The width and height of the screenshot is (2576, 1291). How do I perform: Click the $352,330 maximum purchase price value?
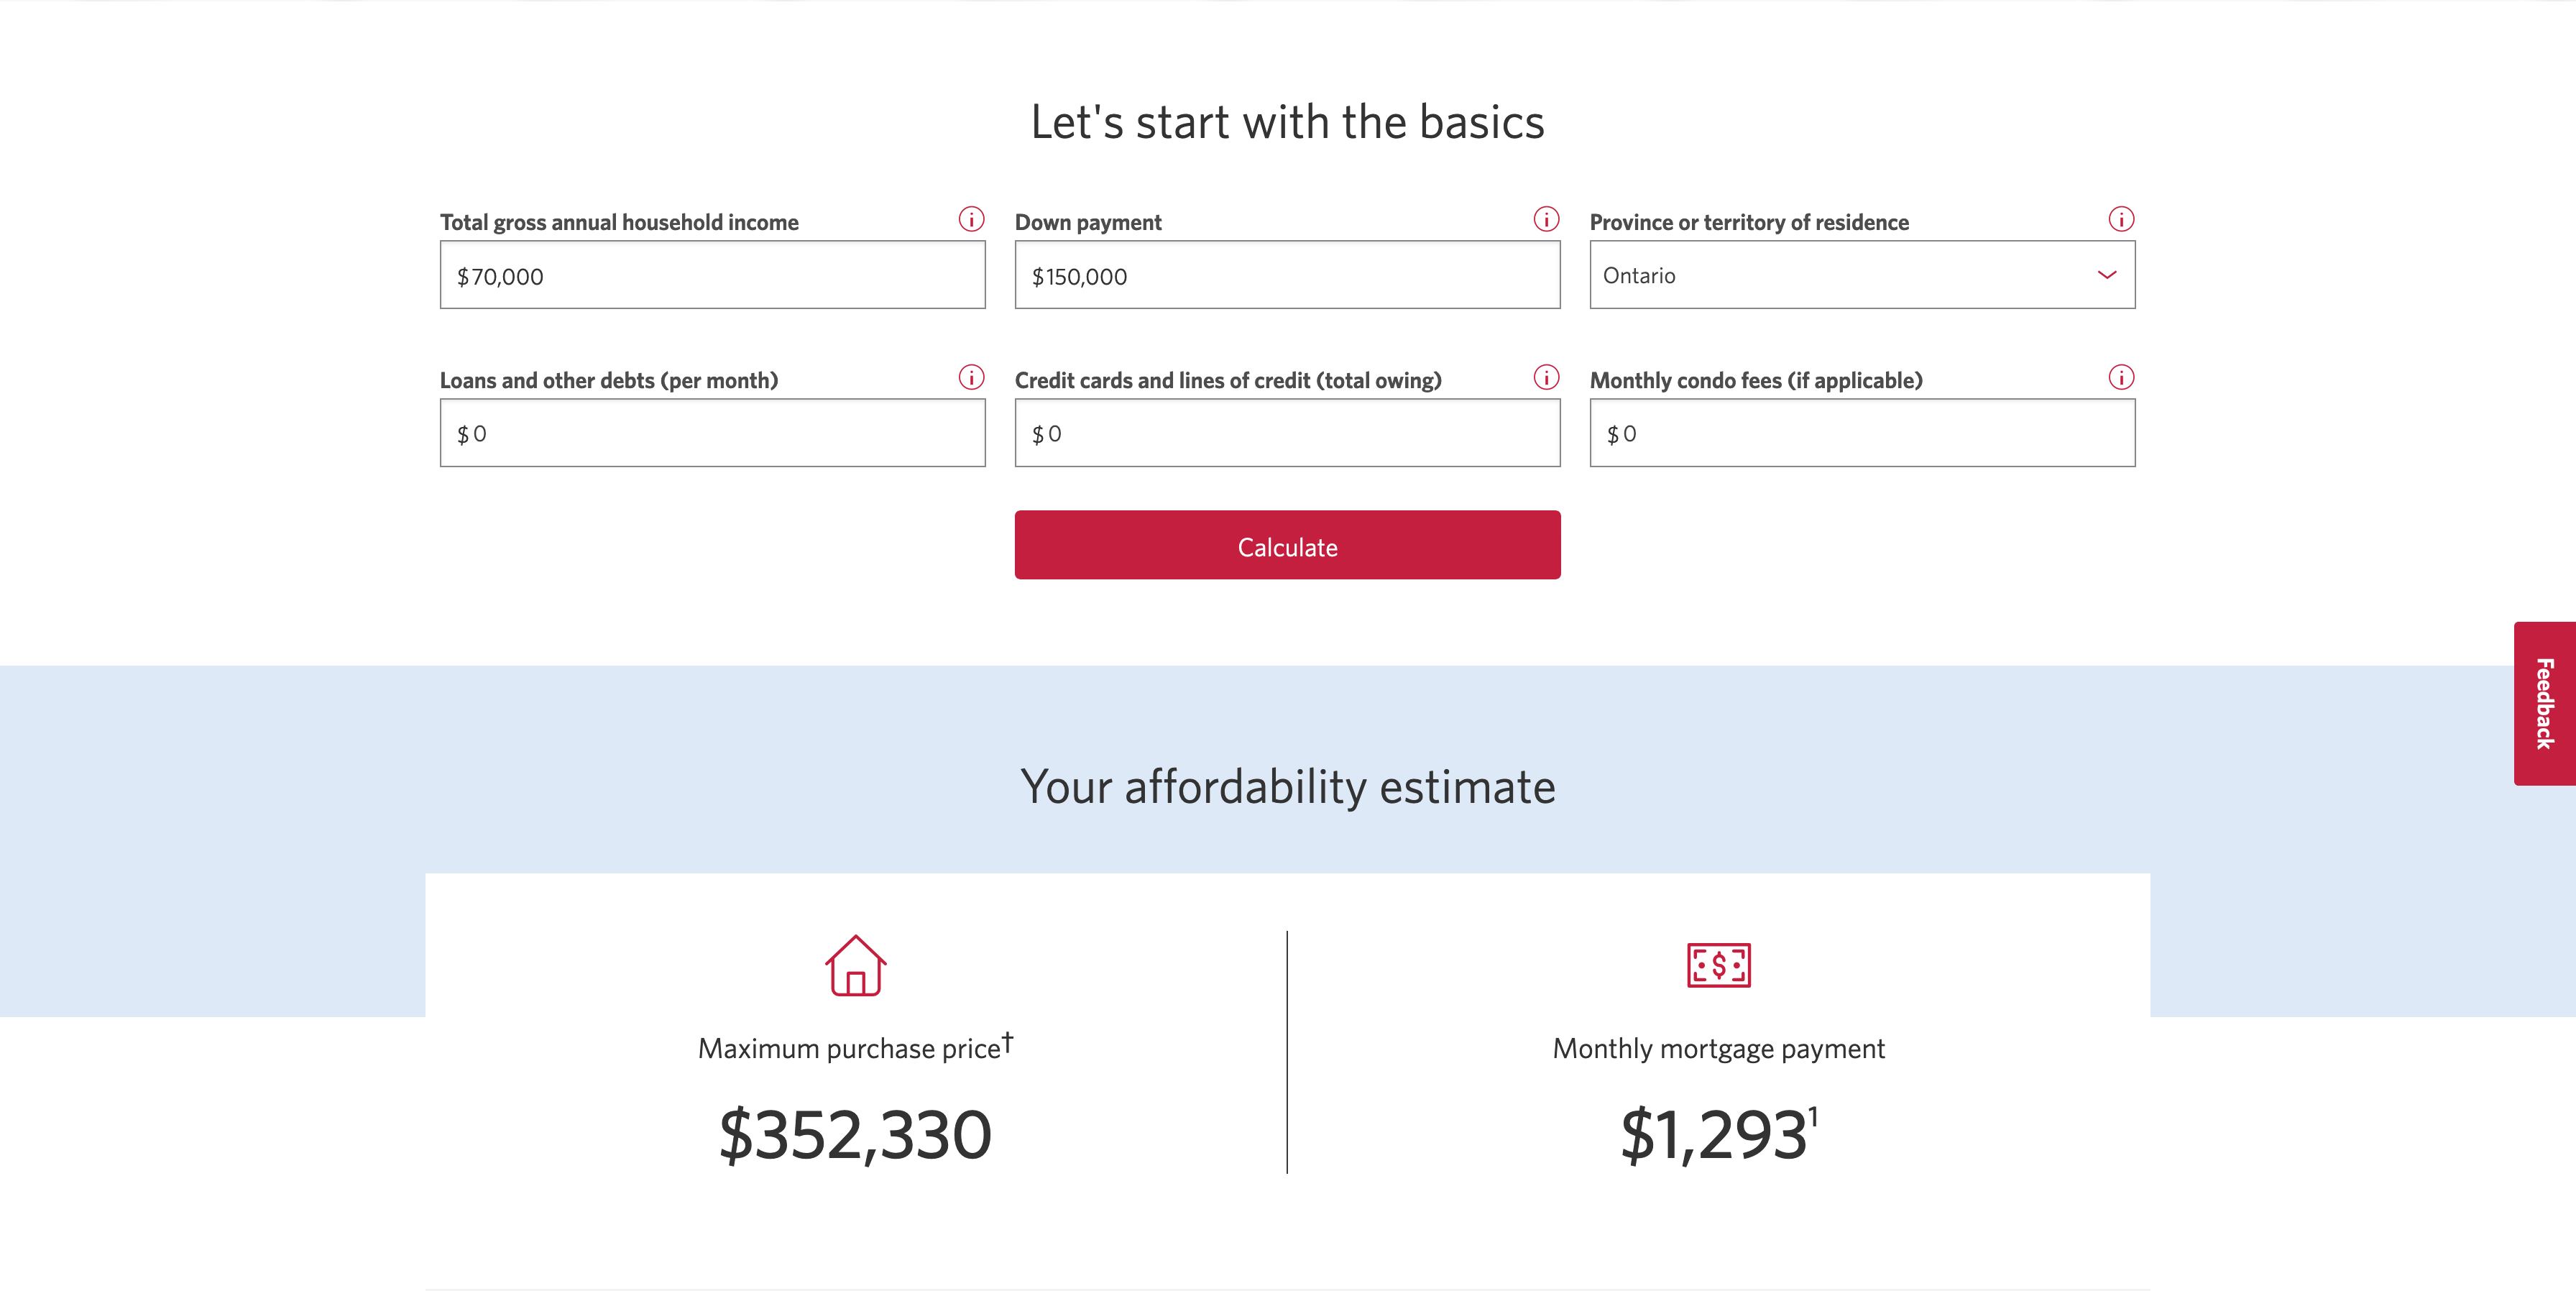855,1136
